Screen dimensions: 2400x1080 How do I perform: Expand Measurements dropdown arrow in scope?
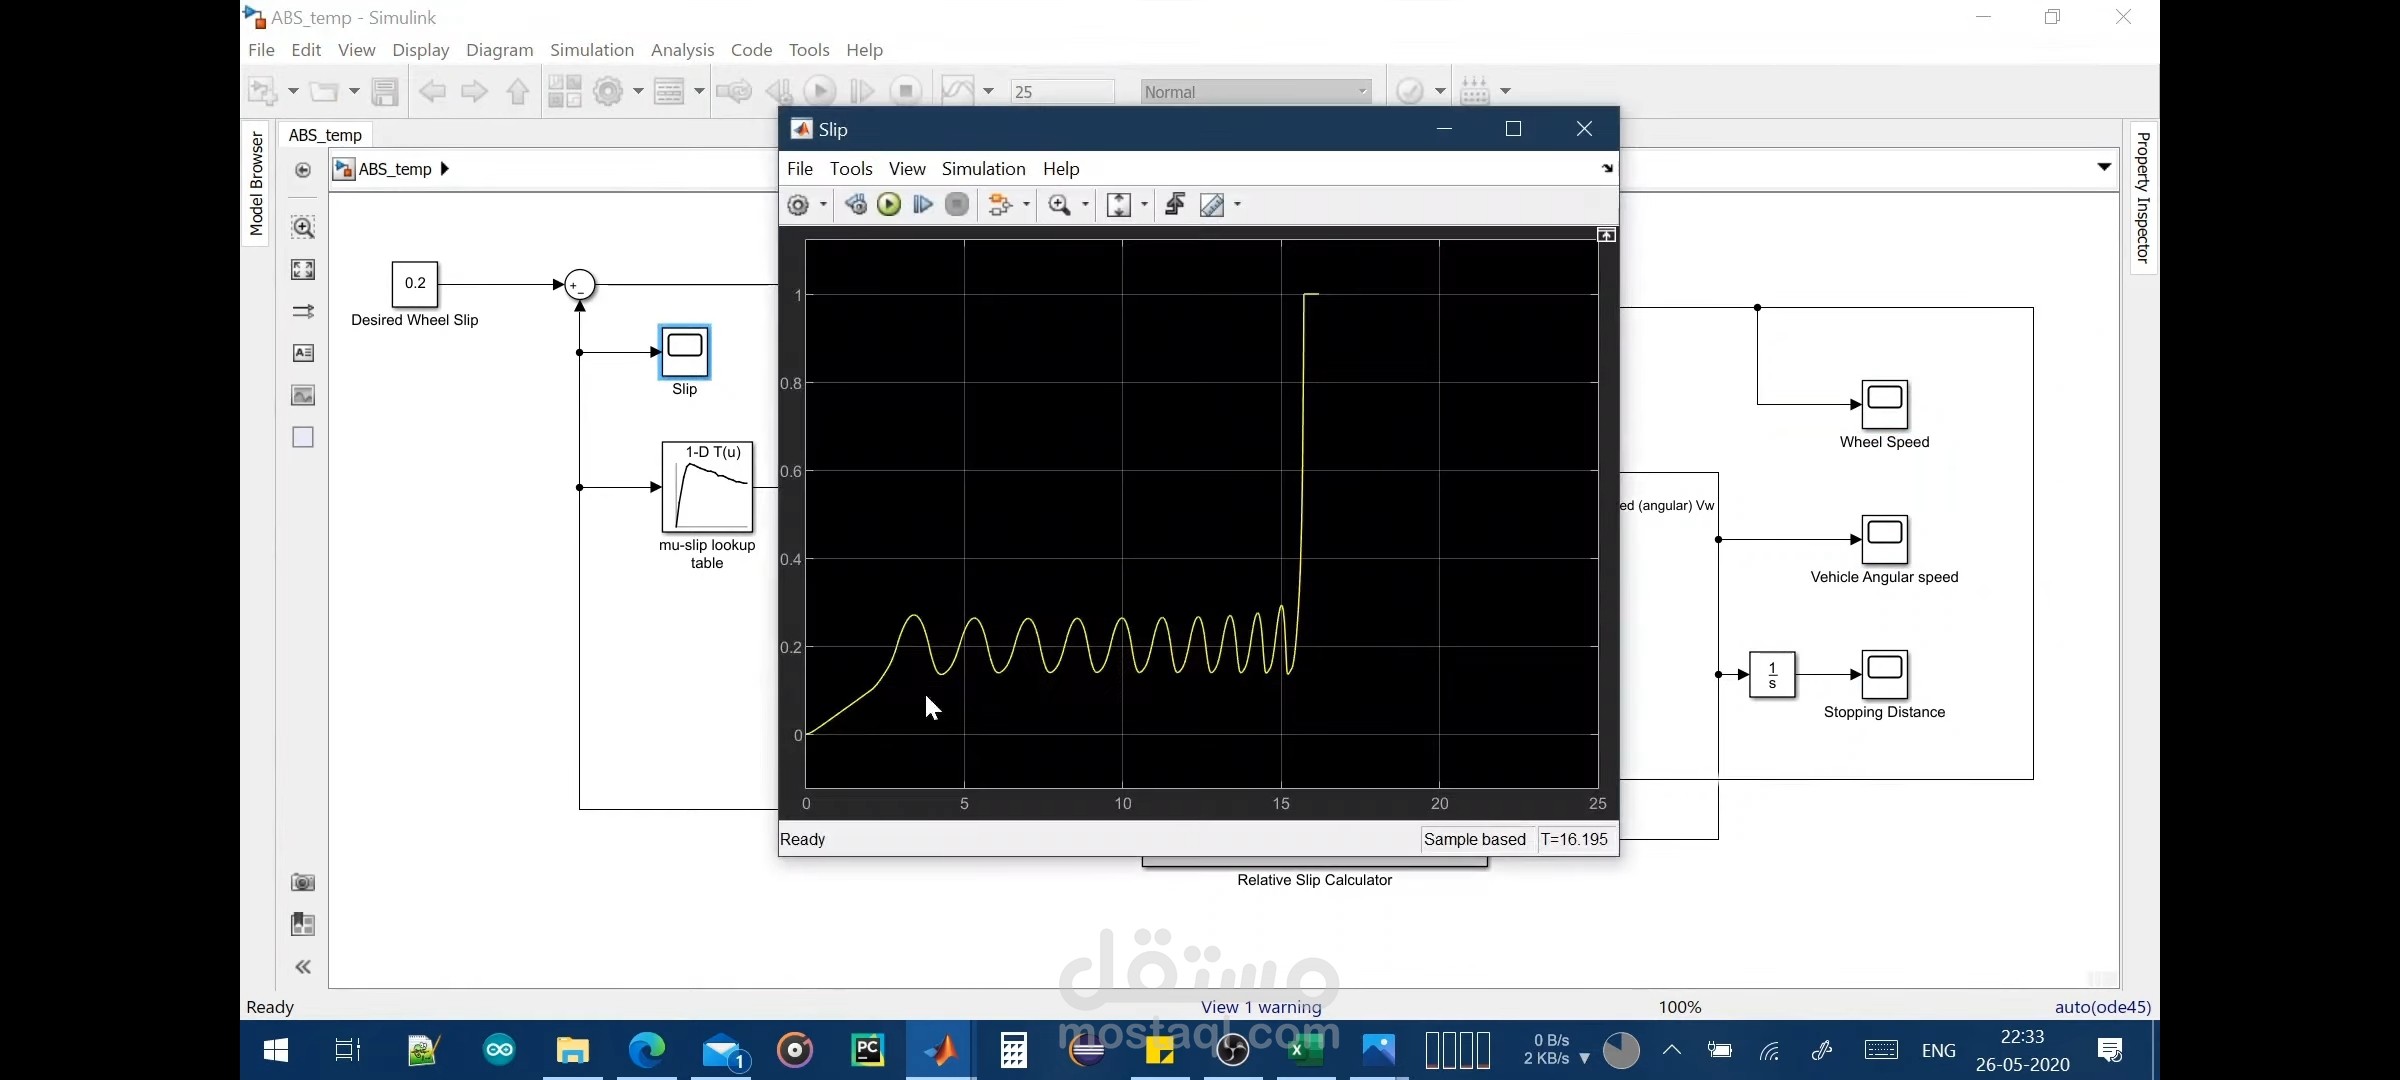[x=1238, y=205]
